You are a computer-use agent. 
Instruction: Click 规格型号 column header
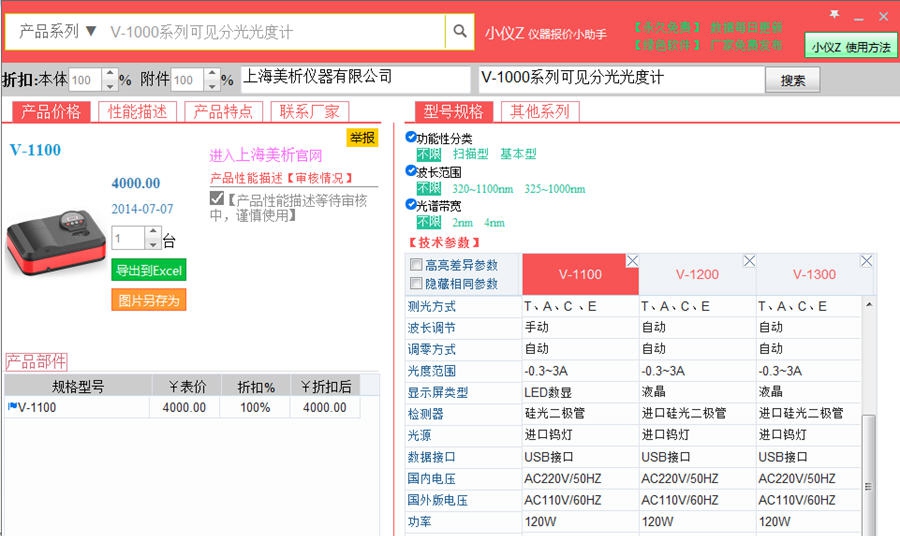(x=78, y=386)
